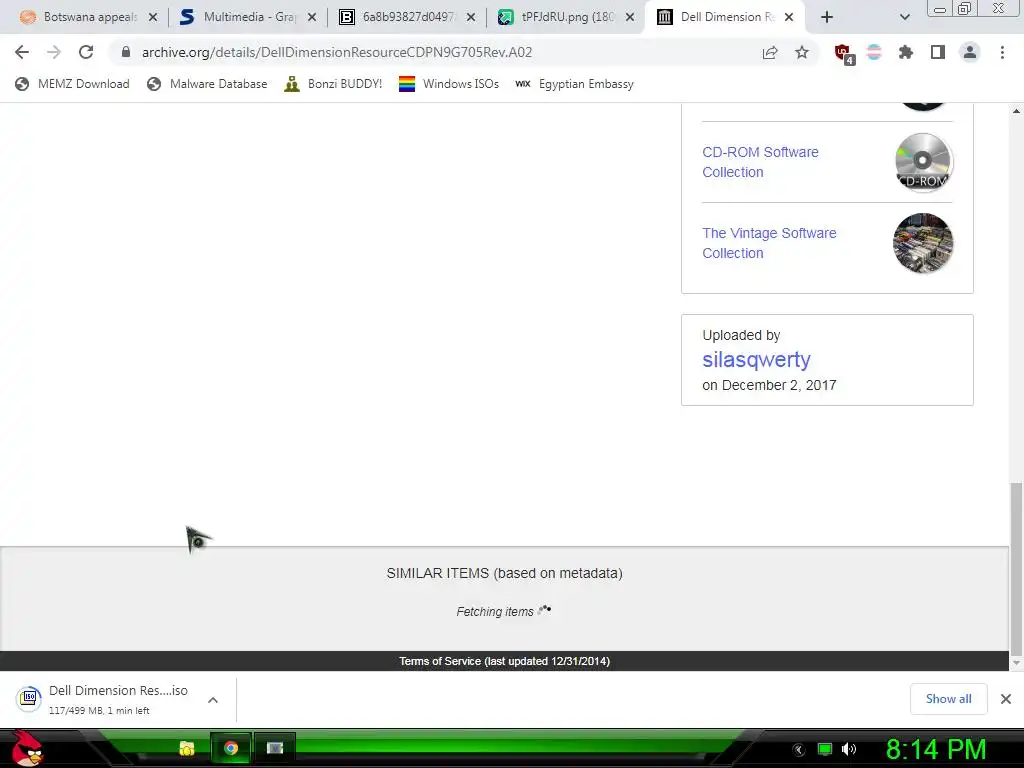View site info via the lock icon
The width and height of the screenshot is (1024, 768).
[x=126, y=52]
